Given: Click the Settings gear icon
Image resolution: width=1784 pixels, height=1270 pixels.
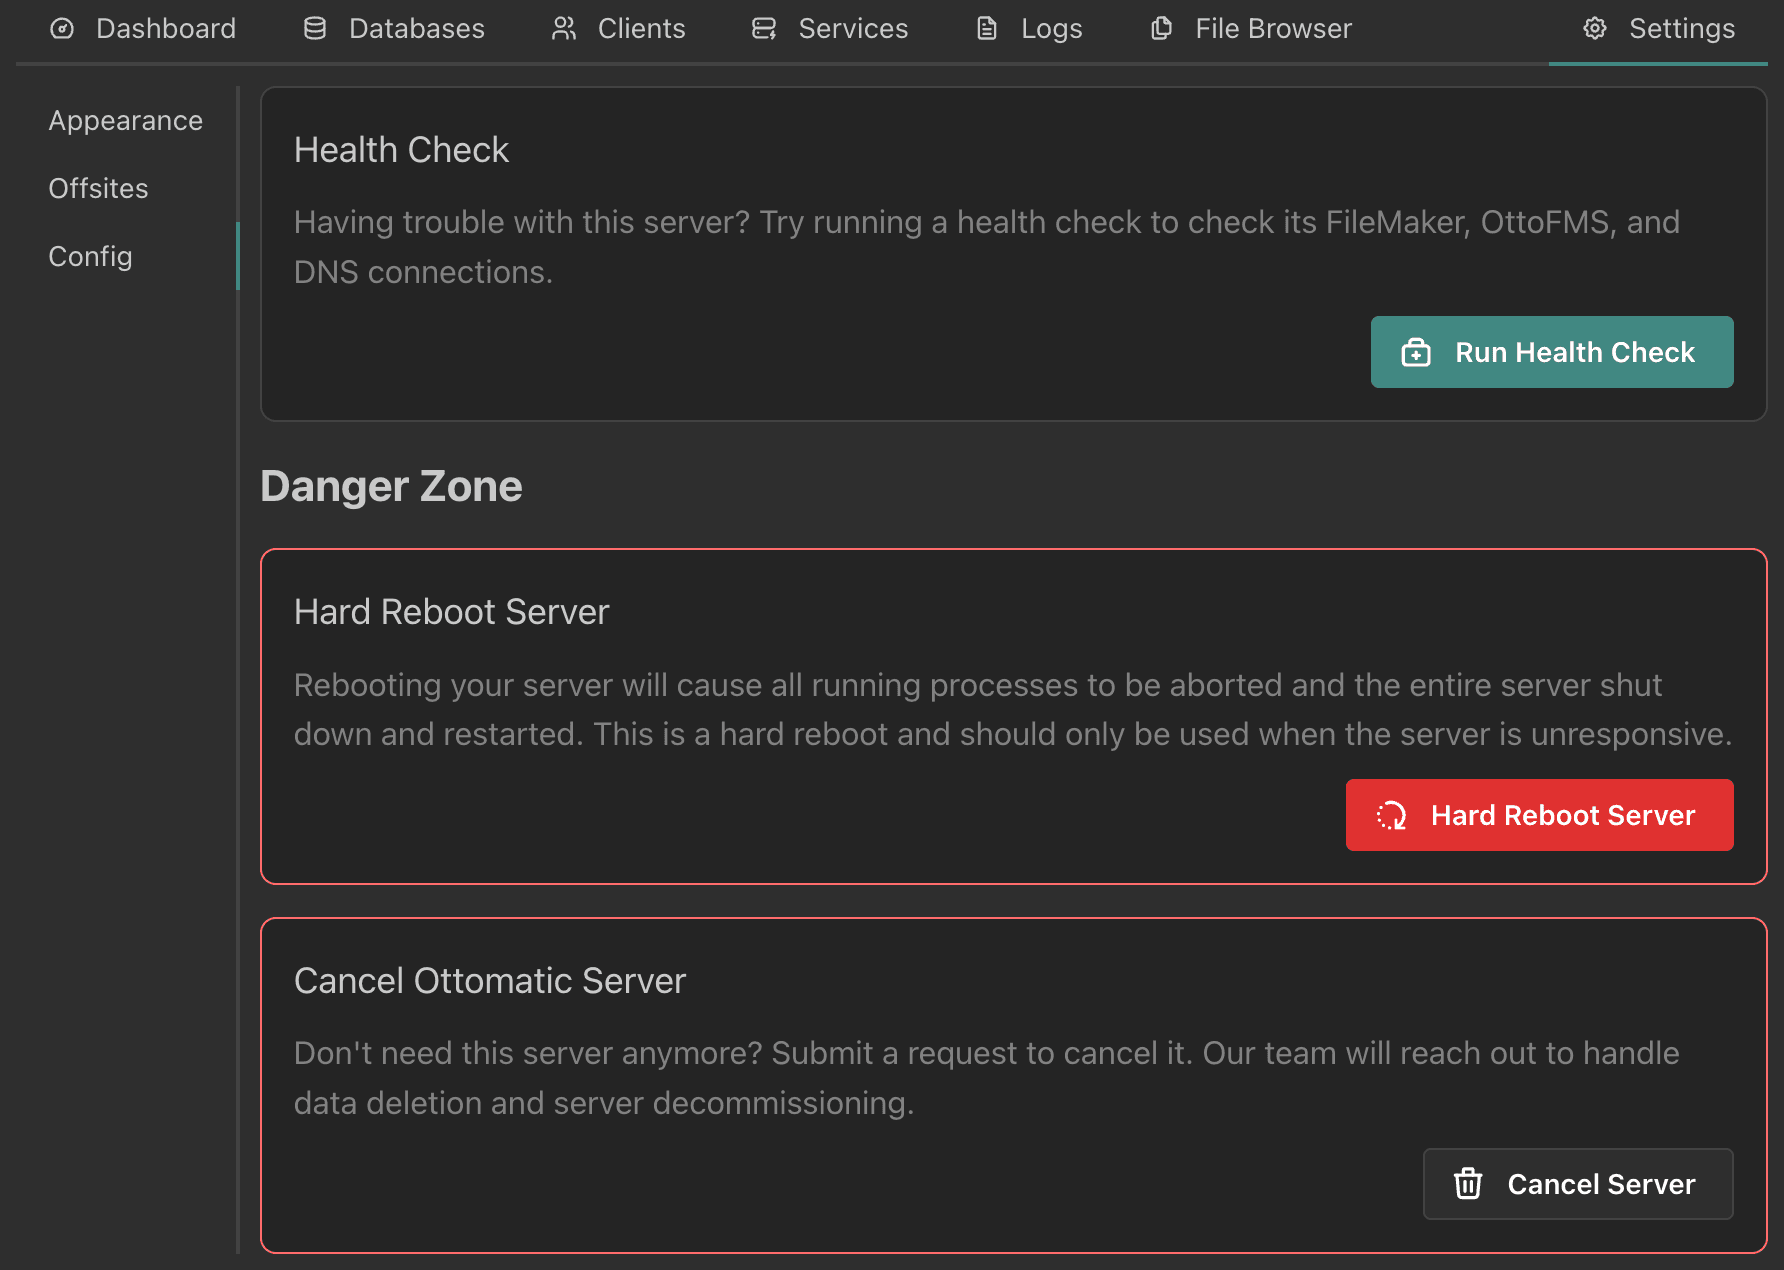Looking at the screenshot, I should (1595, 29).
